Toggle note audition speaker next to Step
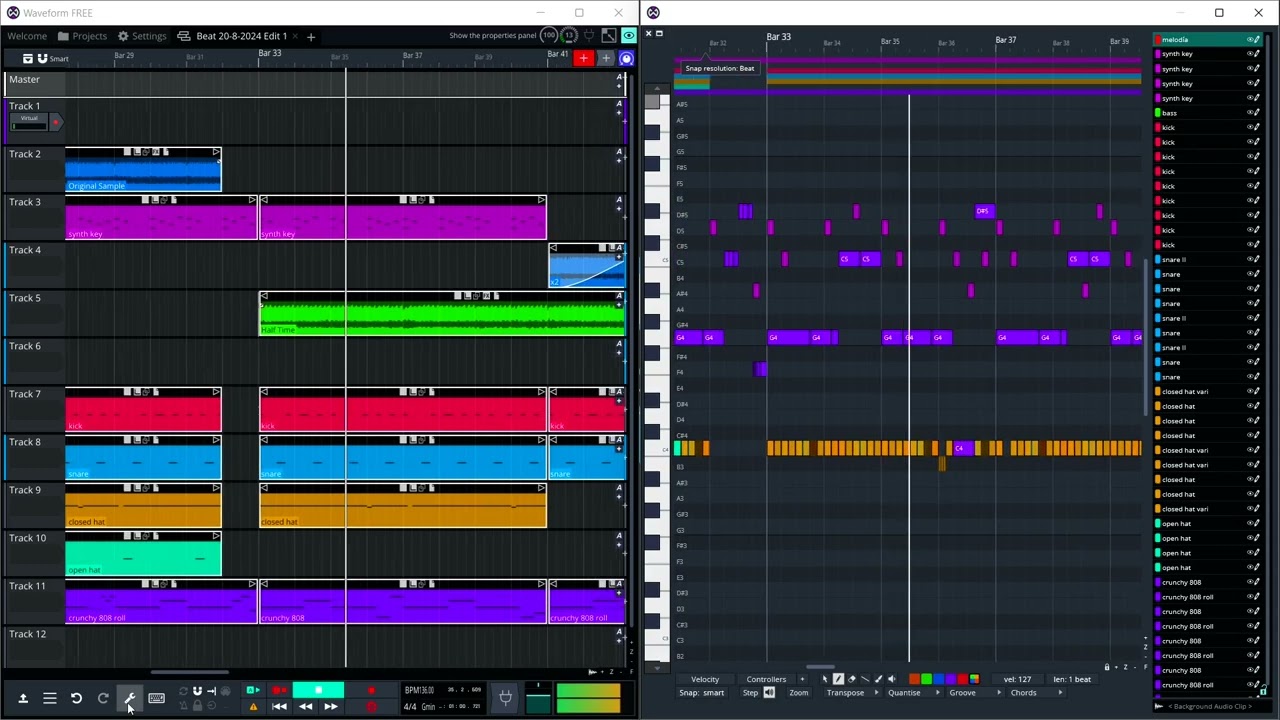 pos(769,693)
